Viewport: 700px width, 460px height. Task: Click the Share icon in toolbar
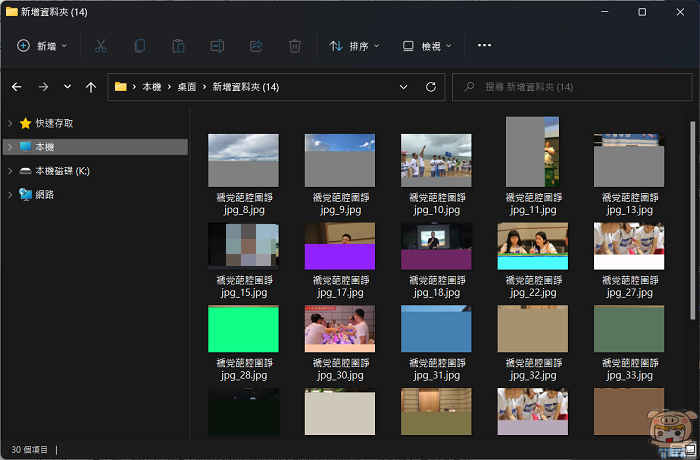[x=256, y=46]
